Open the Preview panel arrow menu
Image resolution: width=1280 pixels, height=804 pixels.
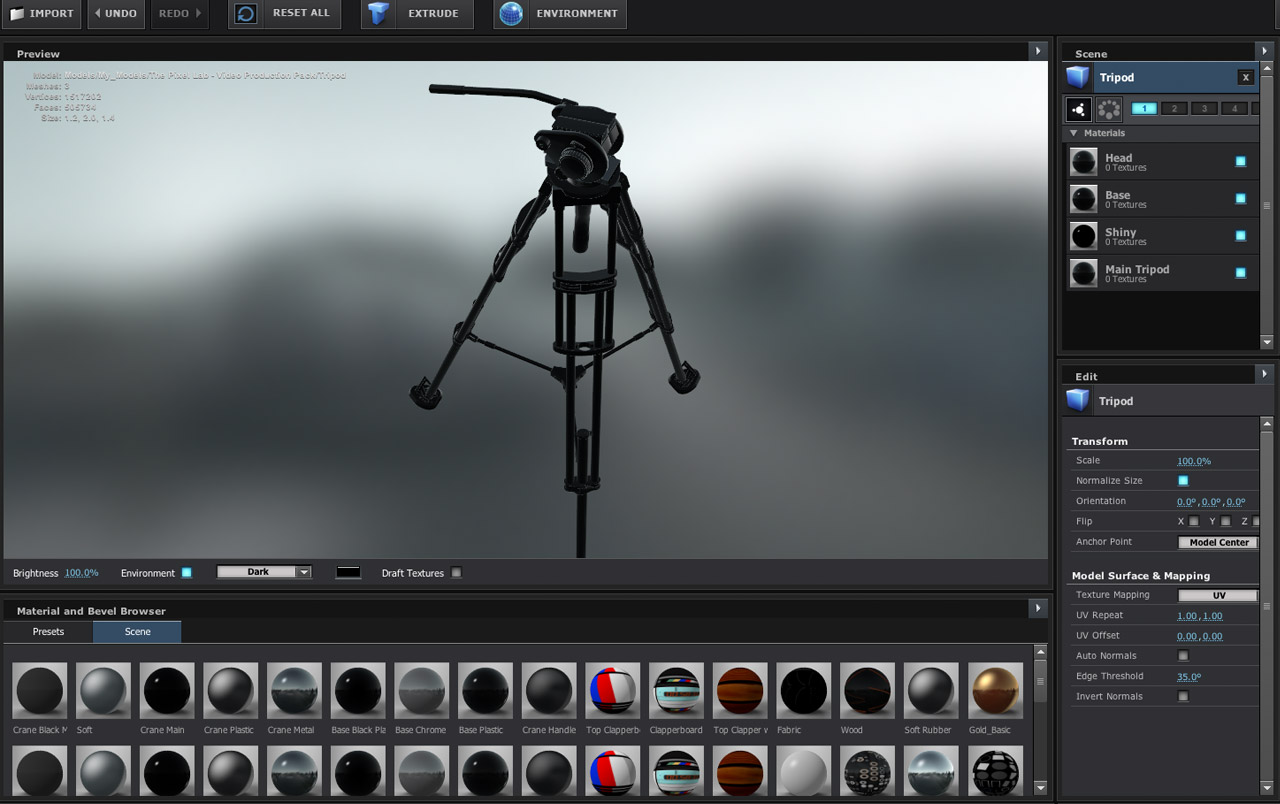(1037, 50)
